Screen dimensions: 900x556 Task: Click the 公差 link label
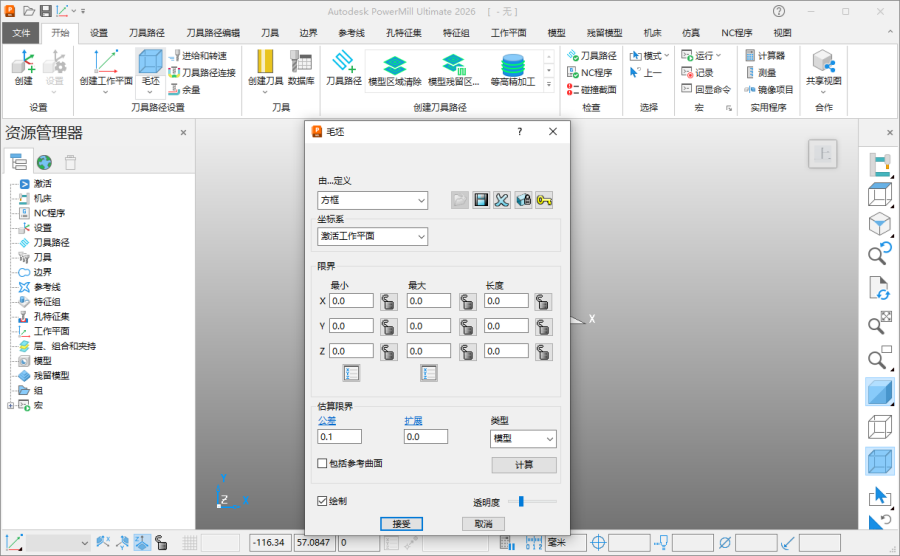pos(327,421)
